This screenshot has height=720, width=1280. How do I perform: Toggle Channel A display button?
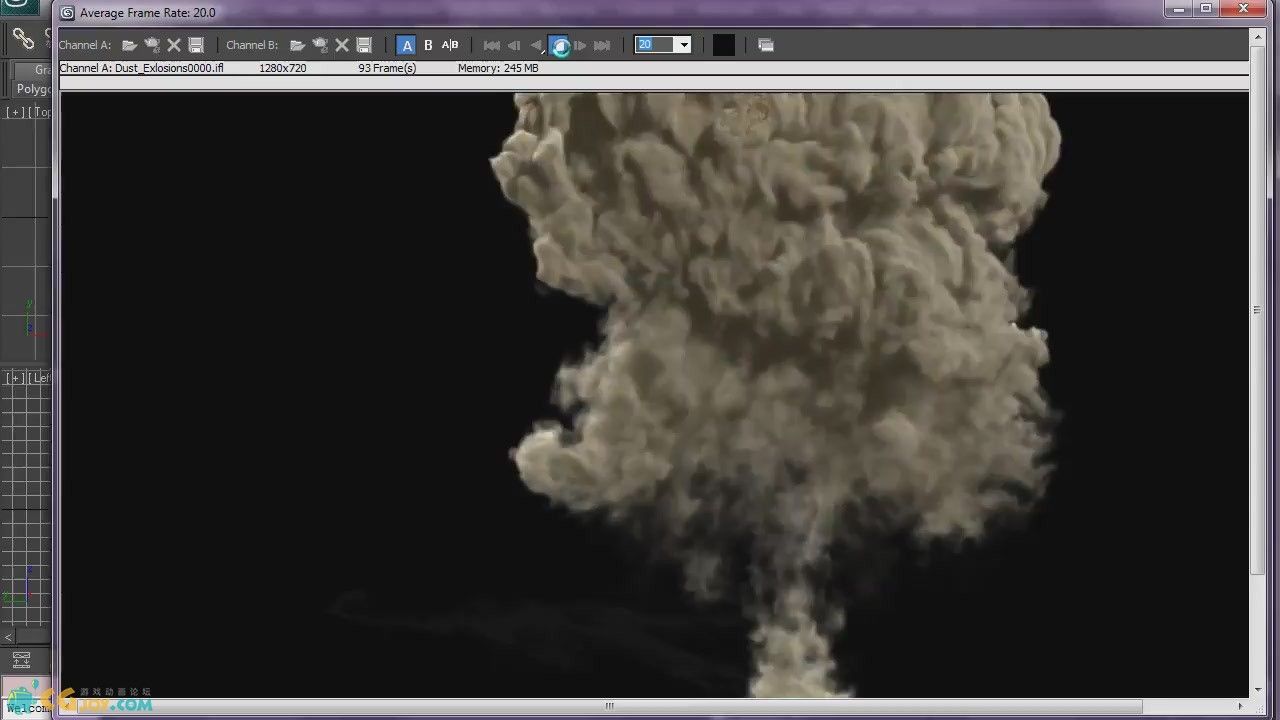pyautogui.click(x=407, y=45)
